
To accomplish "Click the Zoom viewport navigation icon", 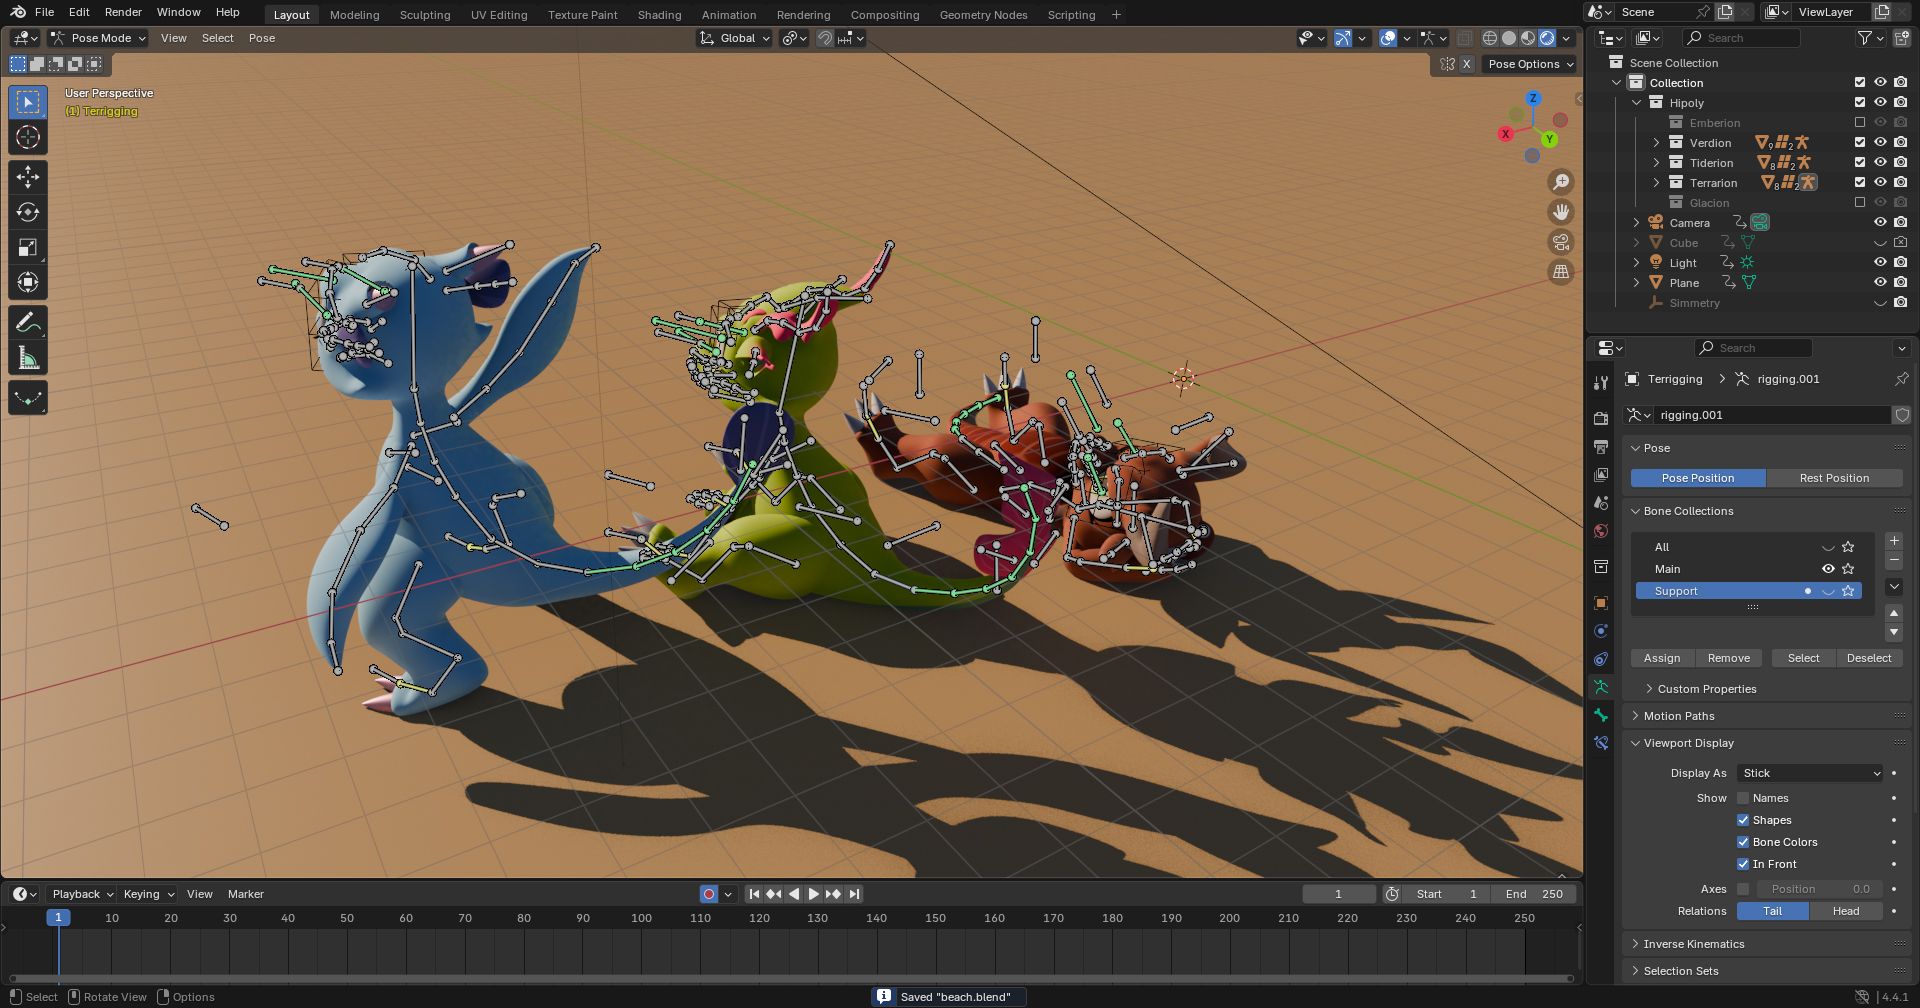I will pos(1560,182).
